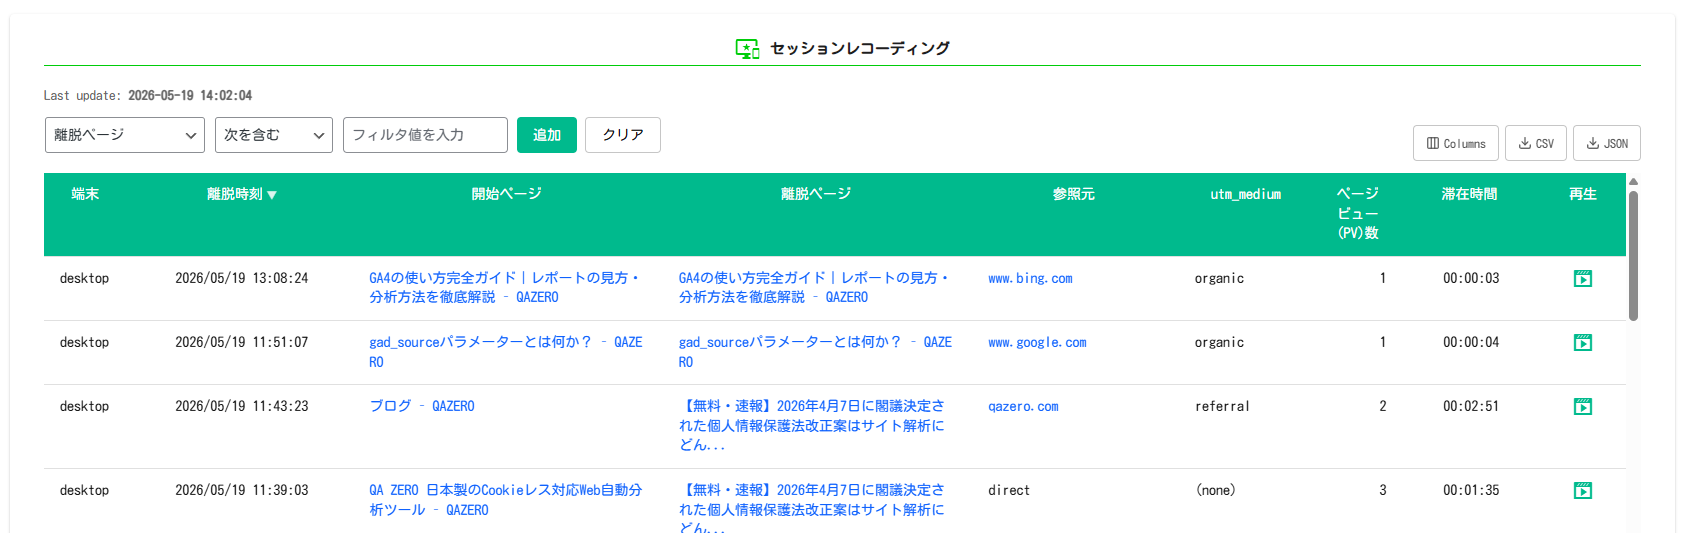Open GA4の使い方完全ガイド start page link
The height and width of the screenshot is (533, 1689).
[504, 288]
